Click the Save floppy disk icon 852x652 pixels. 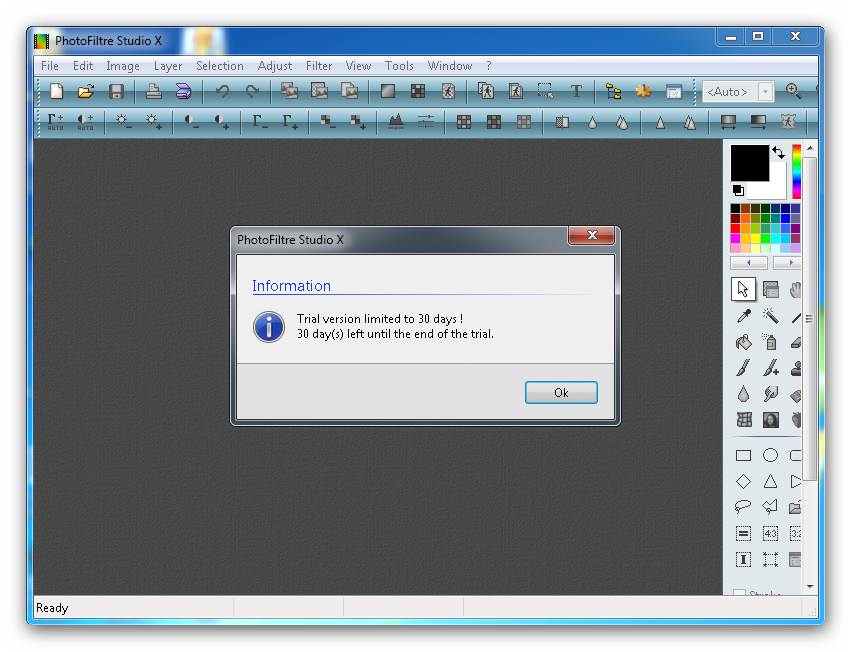(116, 91)
